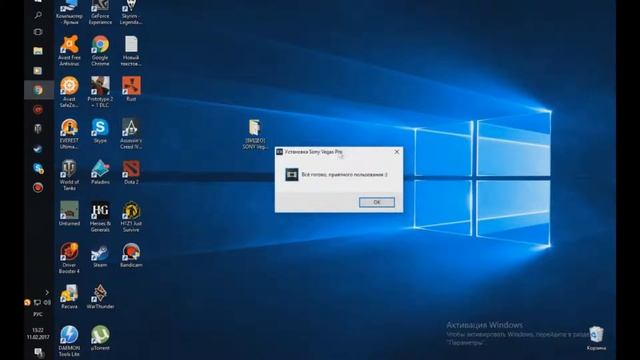640x360 pixels.
Task: Open the EVEREST Ultimate shortcut
Action: [x=69, y=134]
